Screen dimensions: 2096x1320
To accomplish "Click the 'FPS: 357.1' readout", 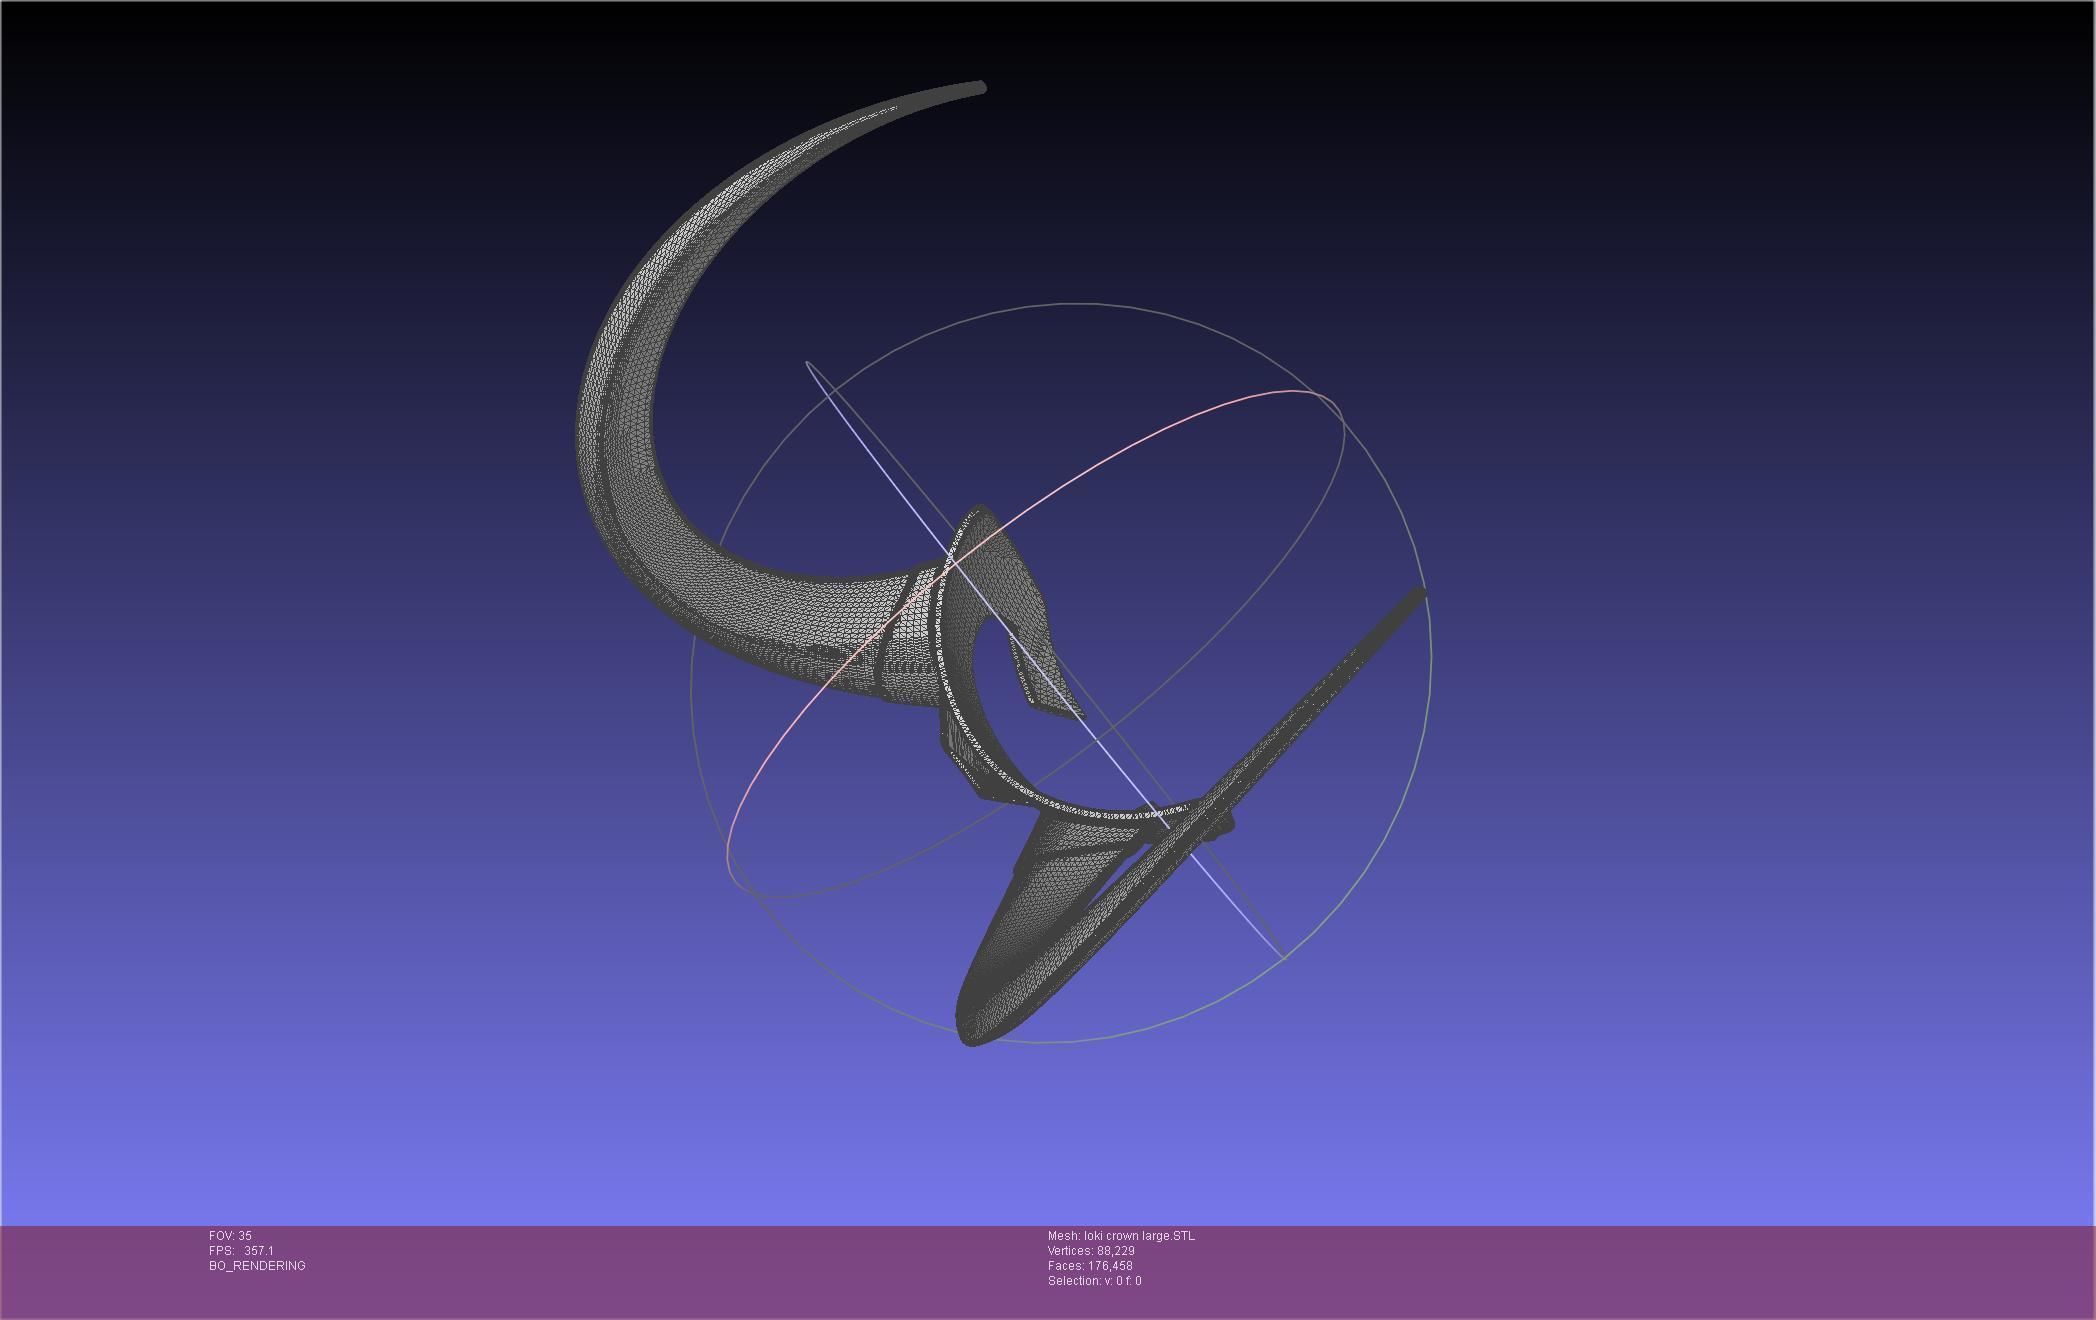I will [x=241, y=1251].
